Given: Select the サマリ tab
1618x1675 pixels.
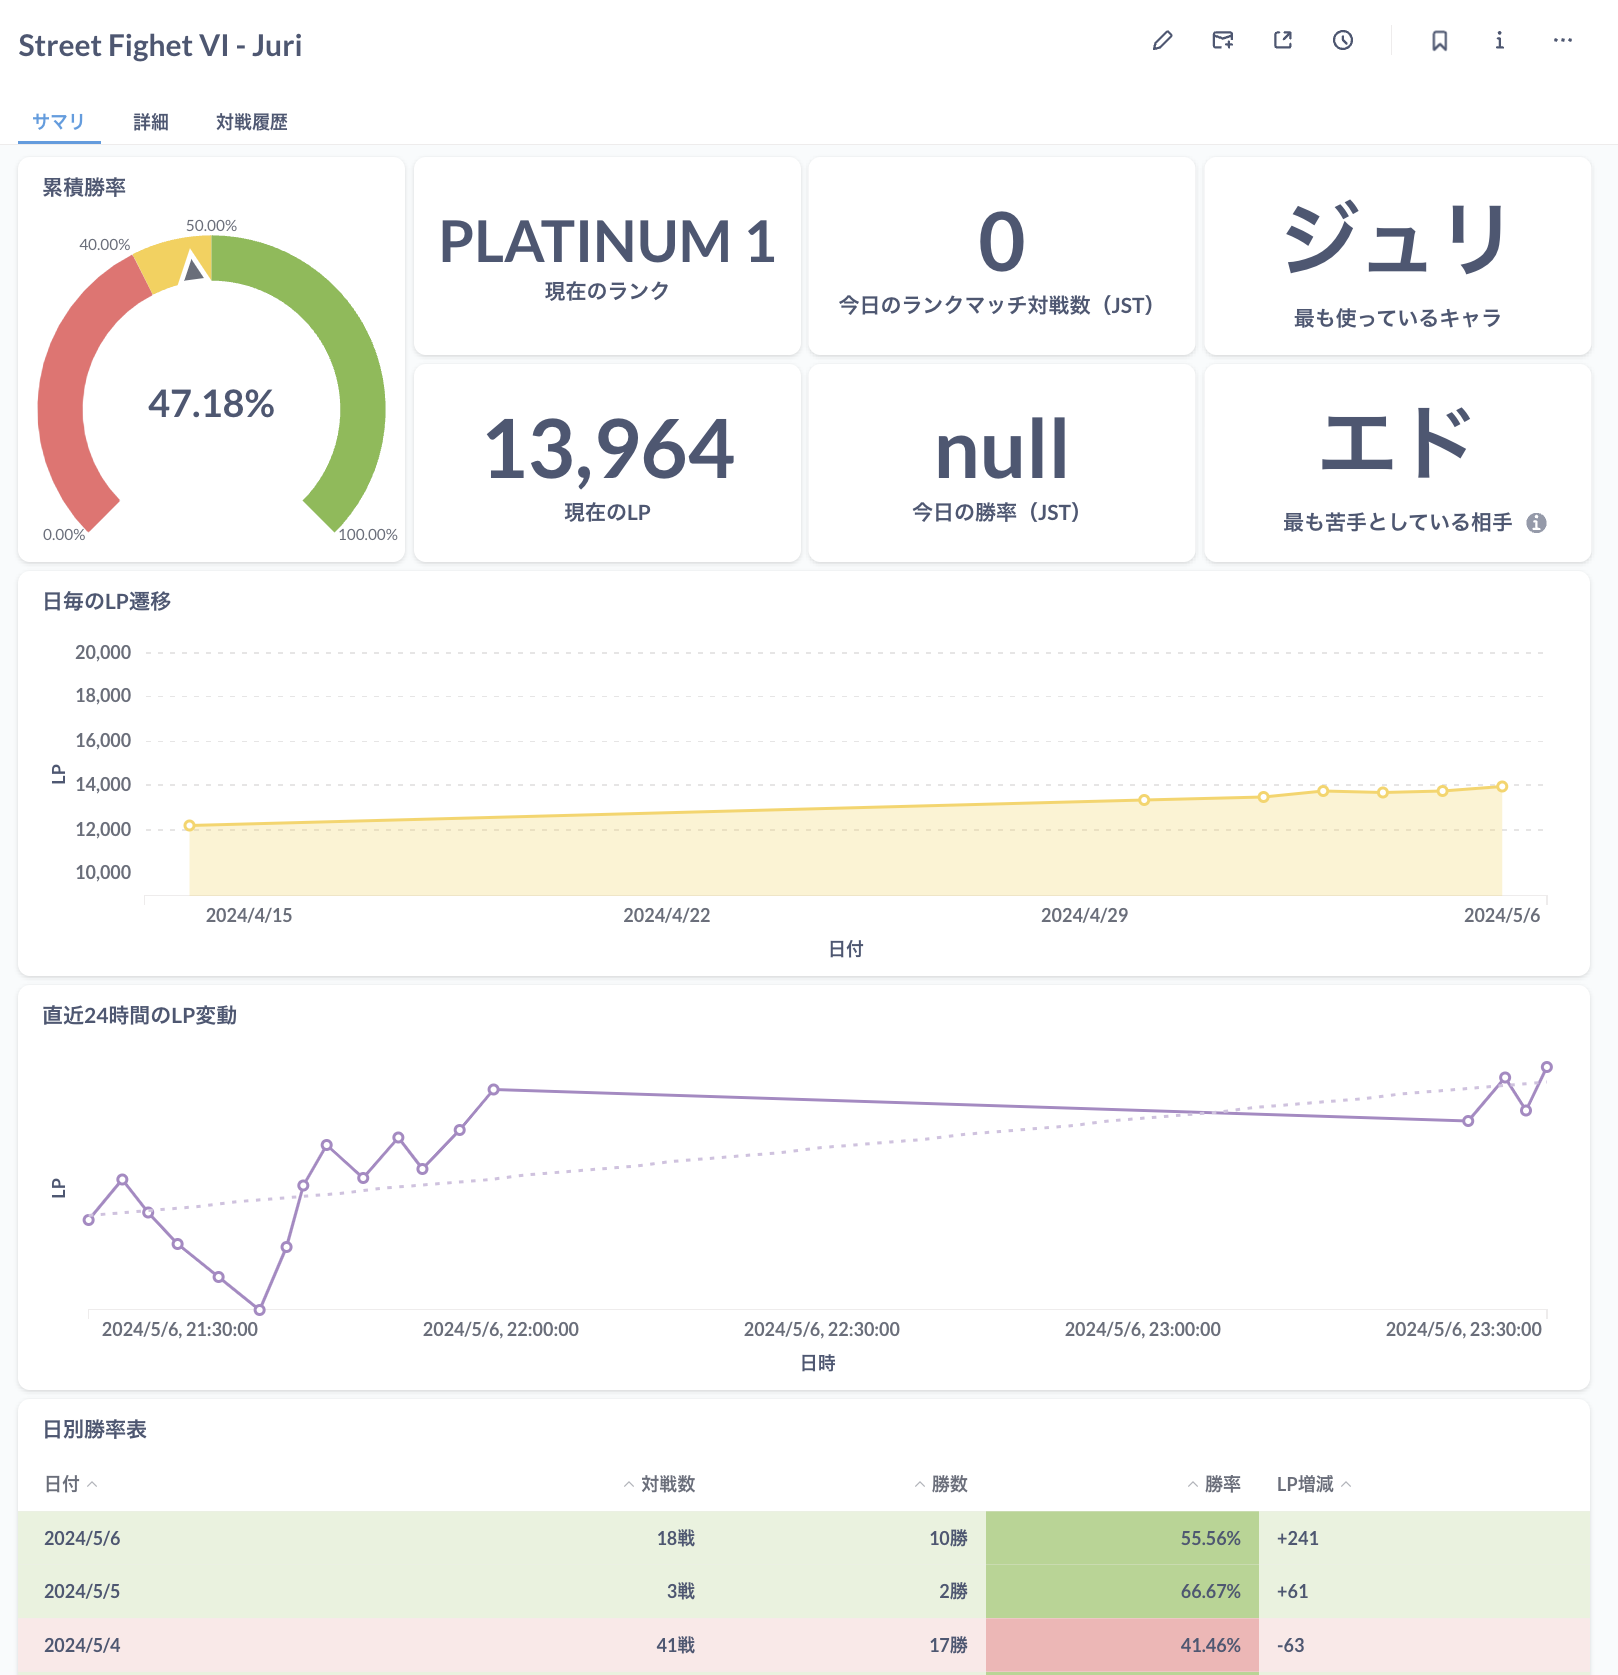Looking at the screenshot, I should point(59,122).
